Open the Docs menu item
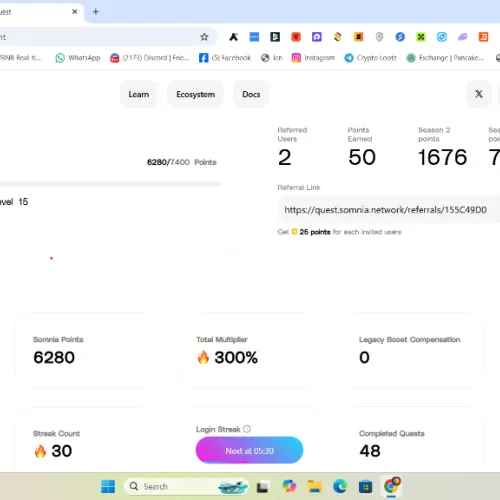The width and height of the screenshot is (500, 500). point(251,94)
